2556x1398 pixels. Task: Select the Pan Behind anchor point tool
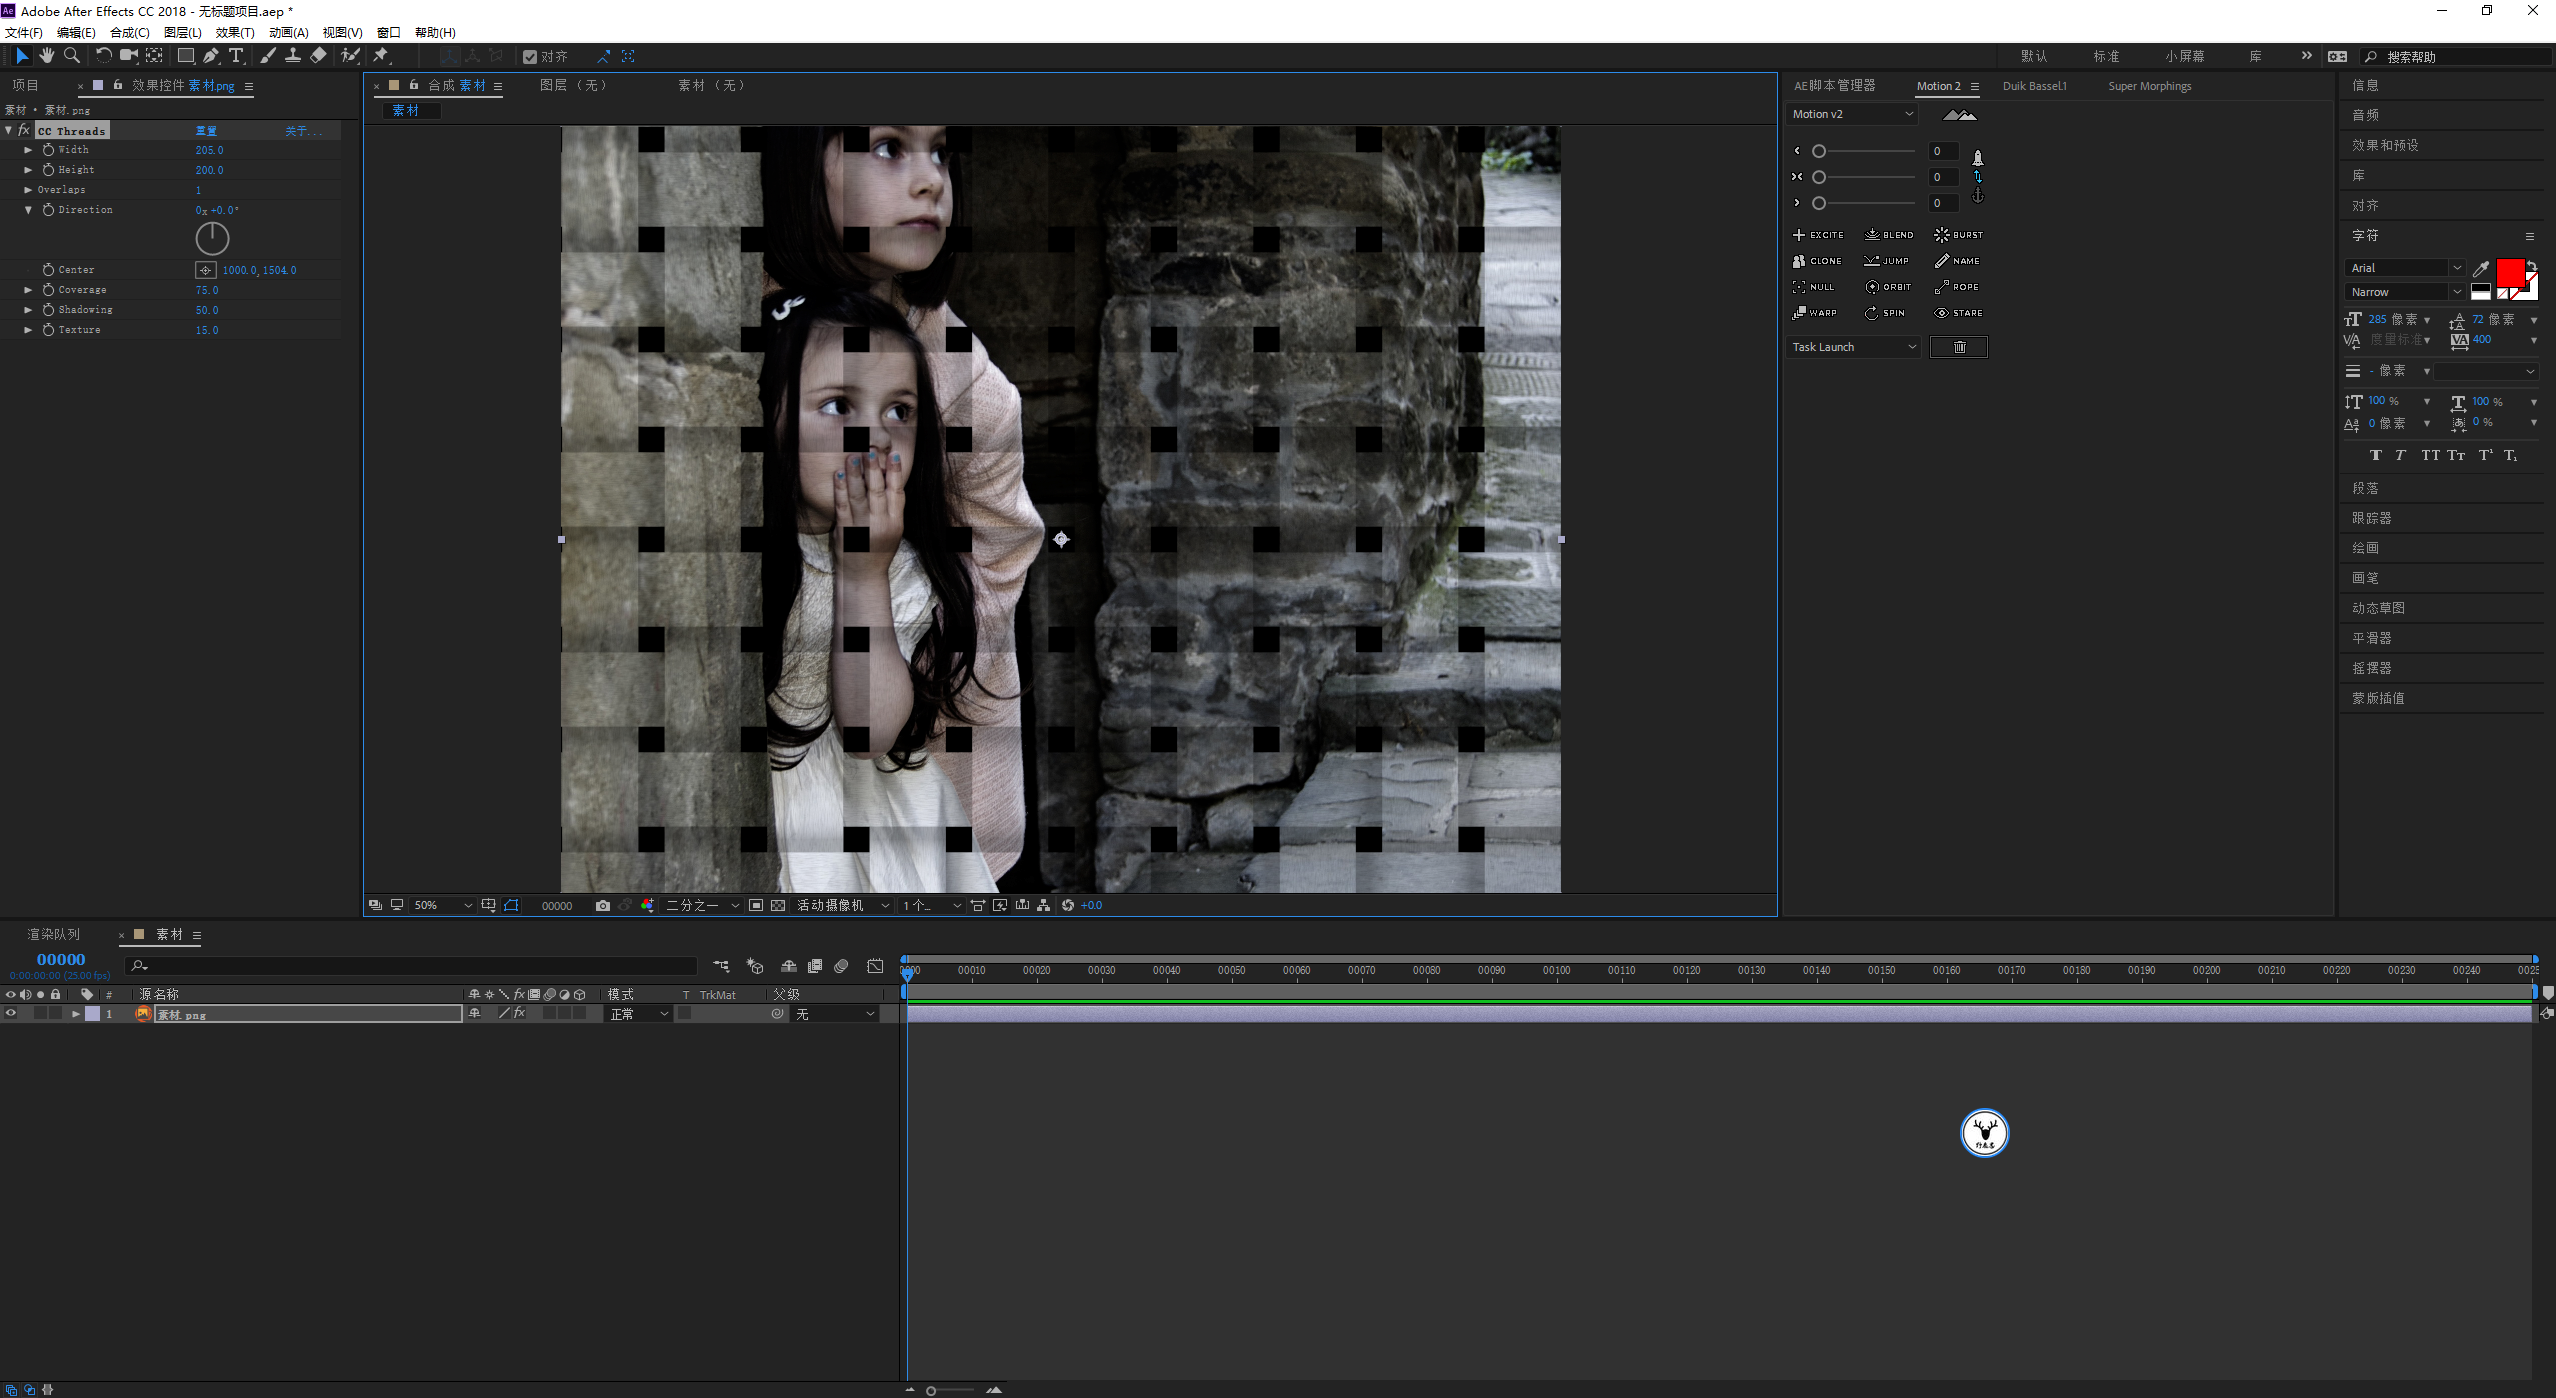(x=154, y=56)
